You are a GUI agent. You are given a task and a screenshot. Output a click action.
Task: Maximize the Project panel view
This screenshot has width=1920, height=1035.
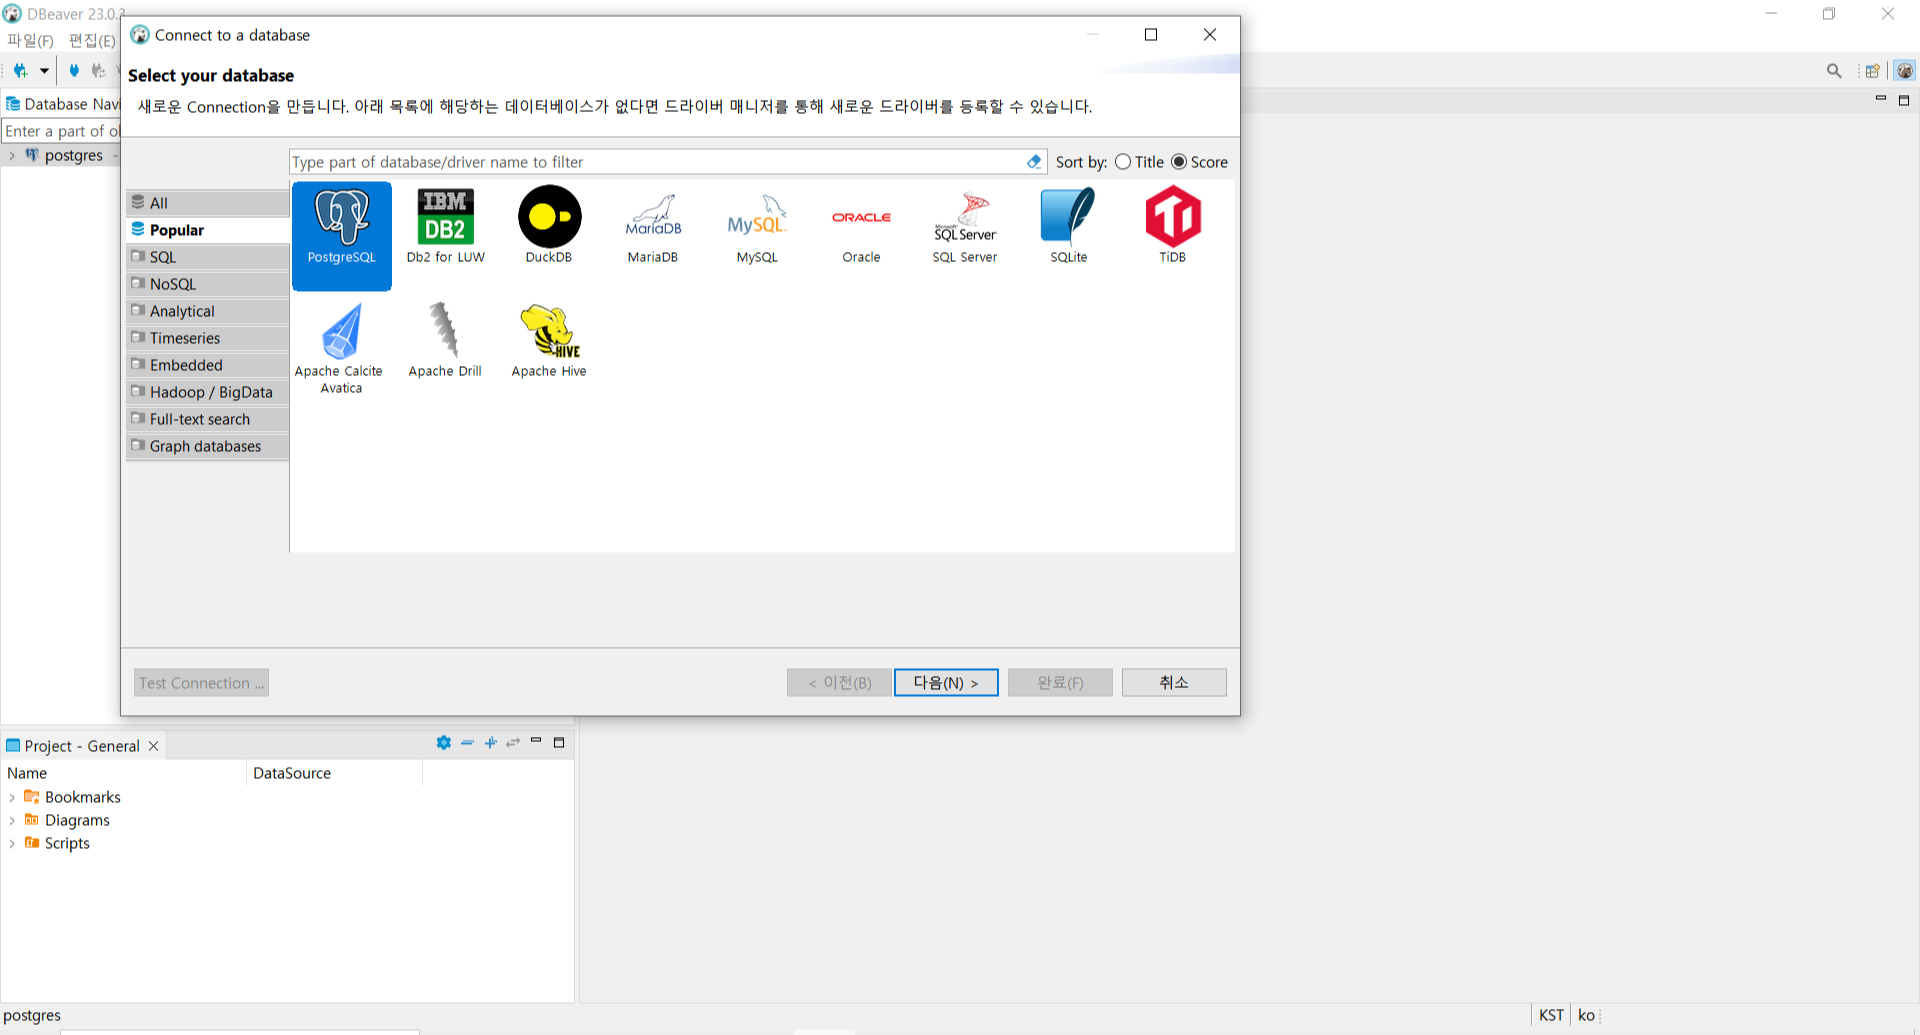coord(559,742)
